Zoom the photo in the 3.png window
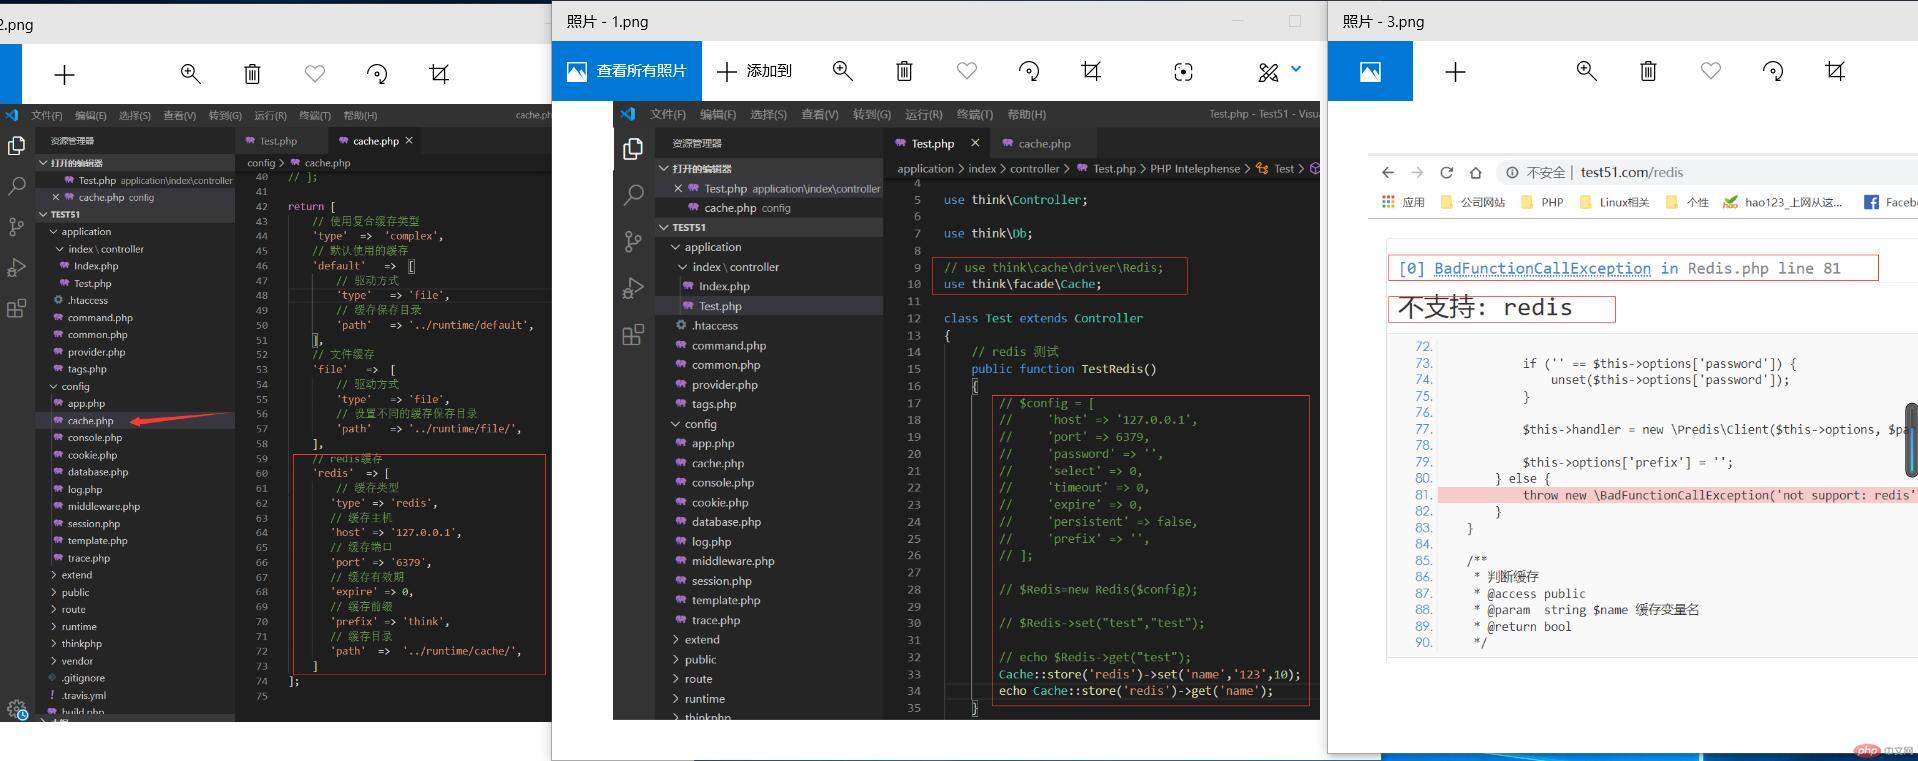Screen dimensions: 1918x761 [x=1586, y=71]
